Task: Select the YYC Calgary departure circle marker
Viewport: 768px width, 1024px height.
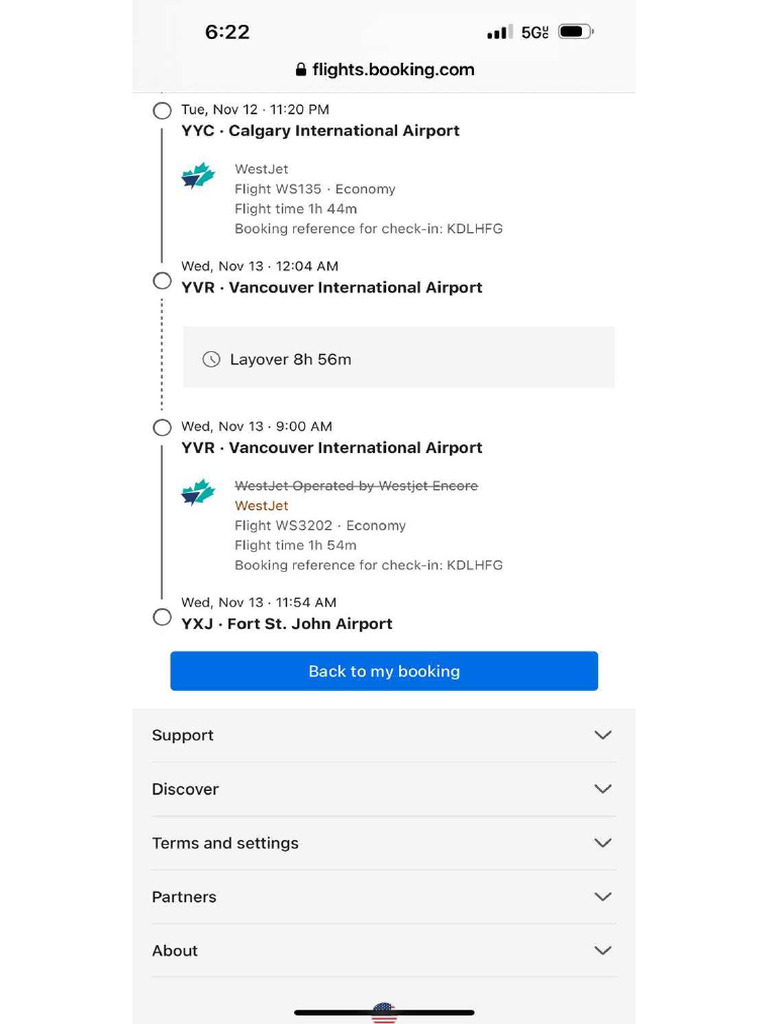Action: pyautogui.click(x=162, y=110)
